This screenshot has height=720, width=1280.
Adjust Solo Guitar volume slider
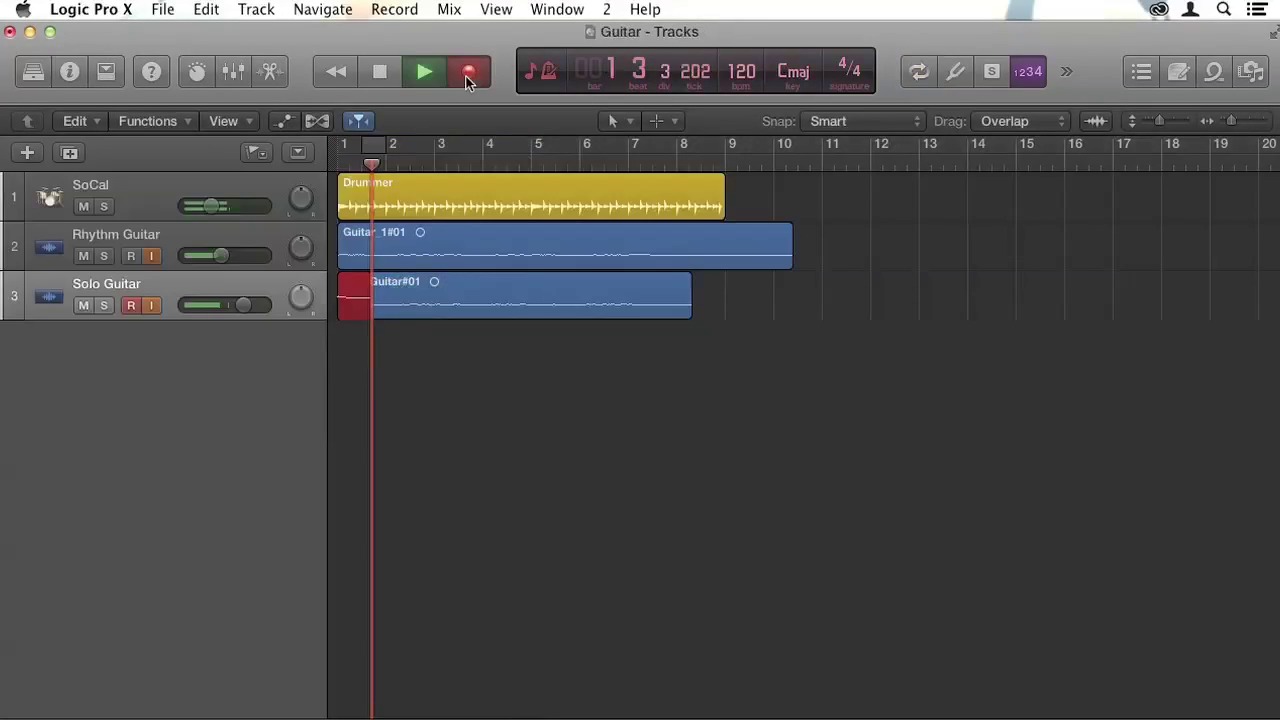(224, 305)
